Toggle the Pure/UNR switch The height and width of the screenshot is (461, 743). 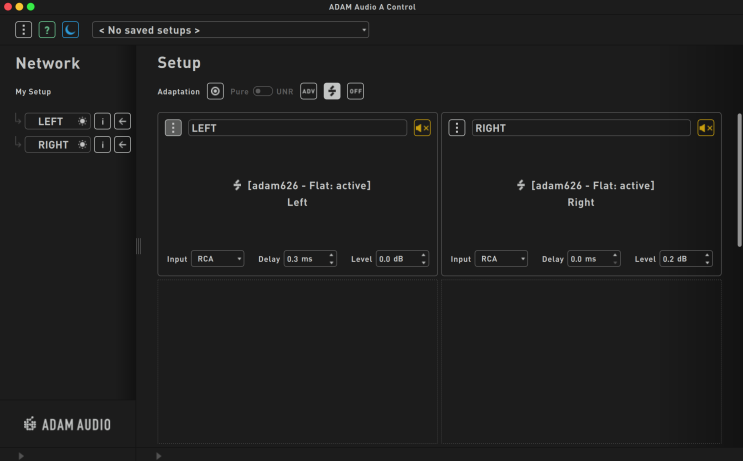click(263, 91)
